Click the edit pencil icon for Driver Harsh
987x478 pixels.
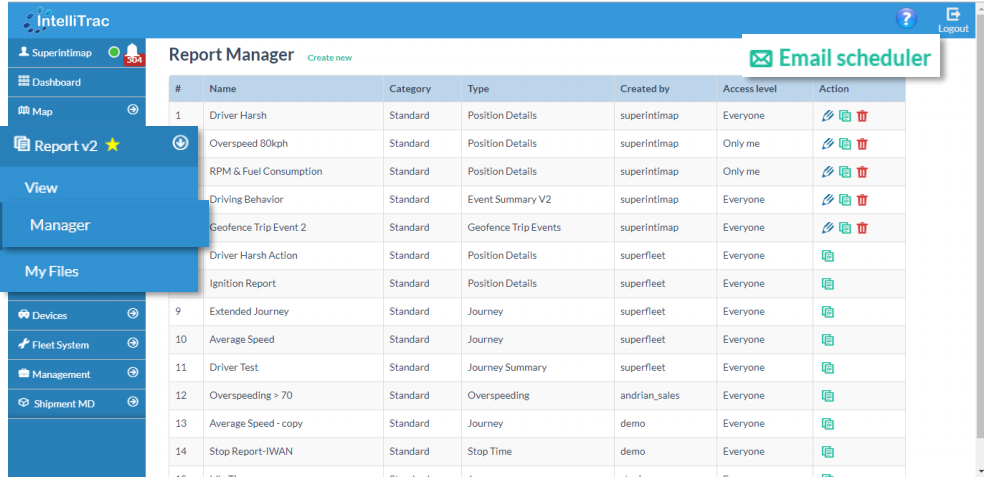(827, 116)
